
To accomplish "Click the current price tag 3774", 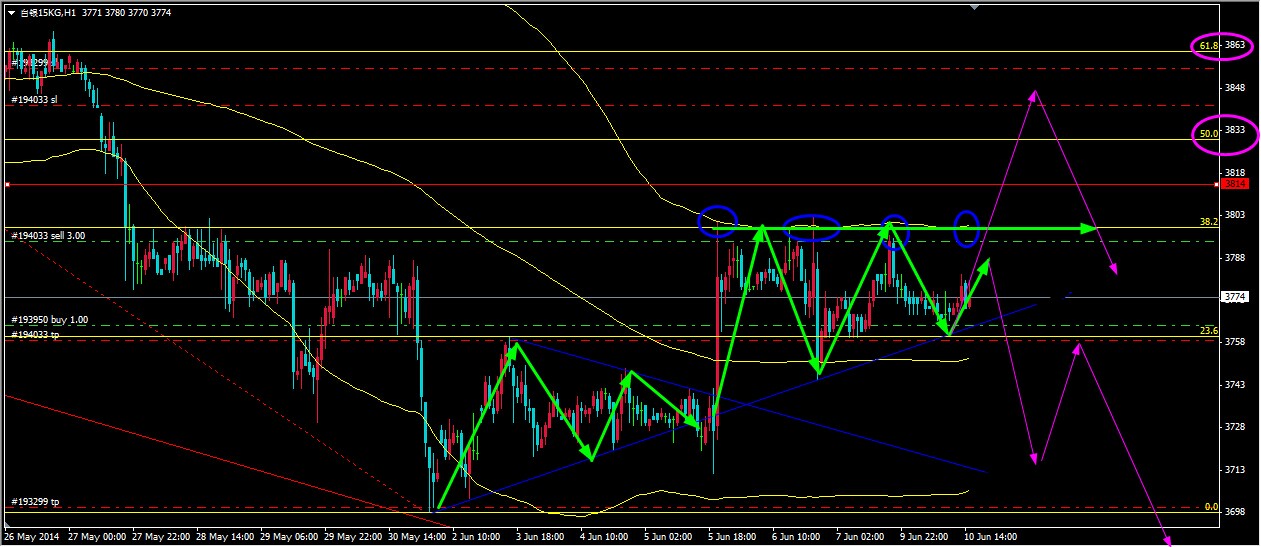I will [1236, 297].
